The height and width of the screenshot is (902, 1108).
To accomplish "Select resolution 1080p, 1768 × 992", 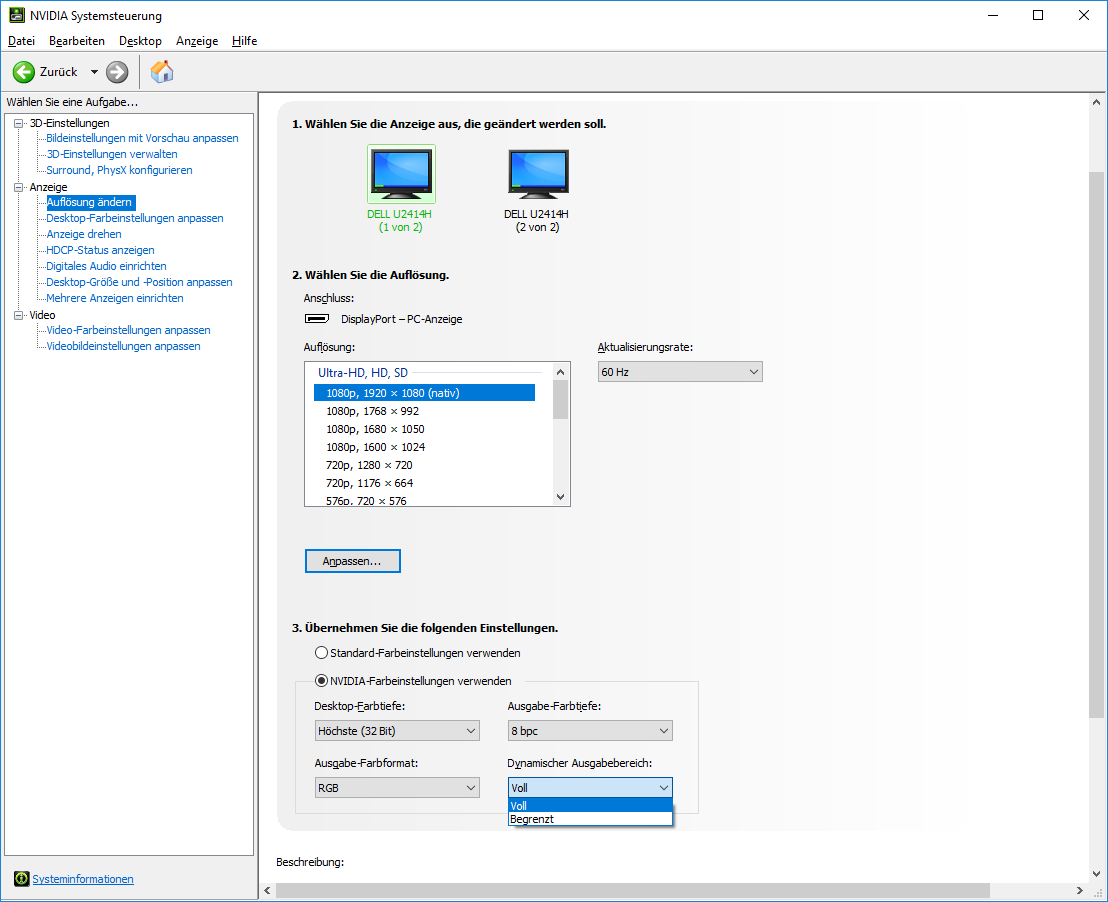I will tap(424, 411).
